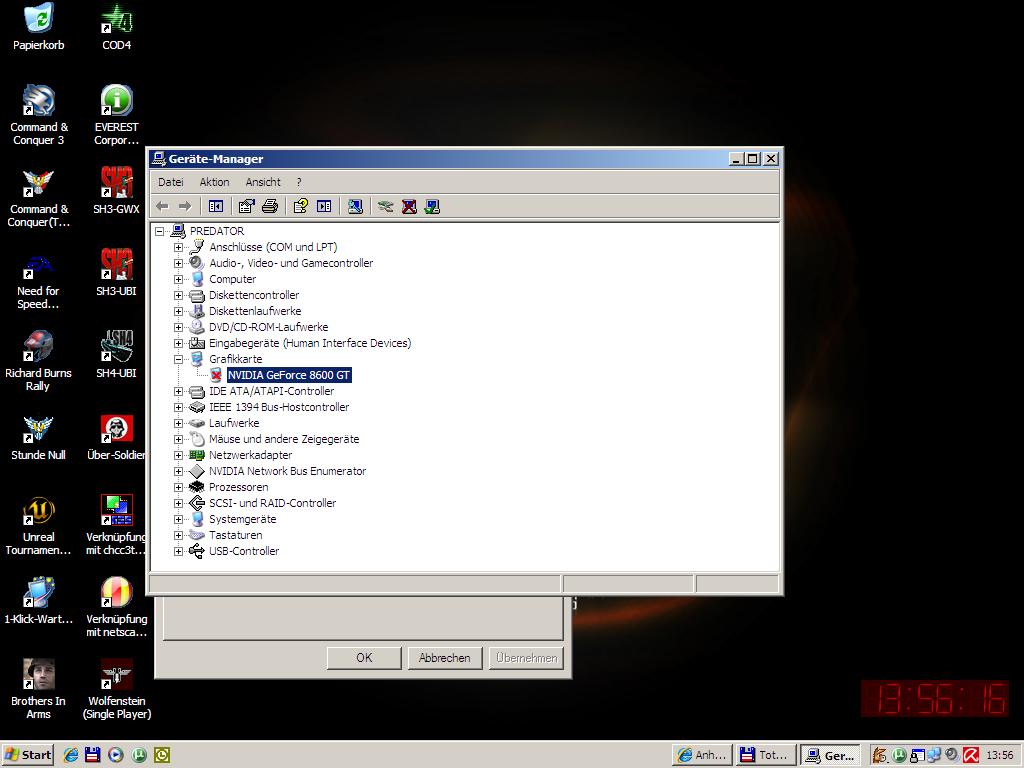Viewport: 1024px width, 768px height.
Task: Launch Internet Explorer from quick launch
Action: 71,755
